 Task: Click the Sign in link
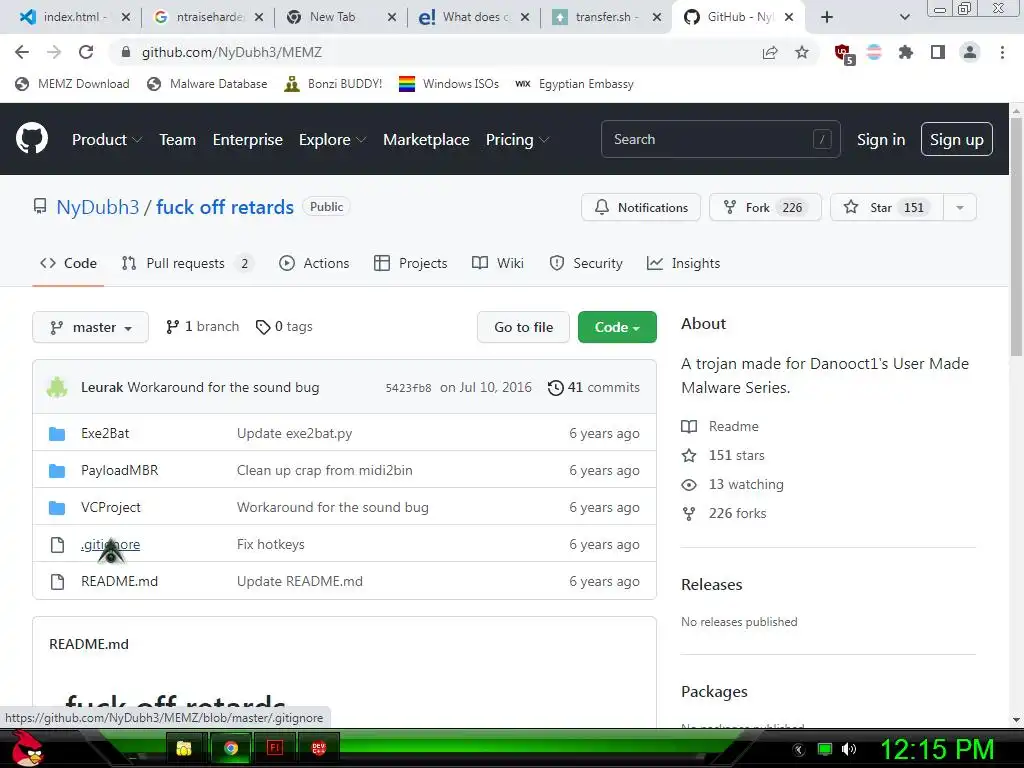880,139
